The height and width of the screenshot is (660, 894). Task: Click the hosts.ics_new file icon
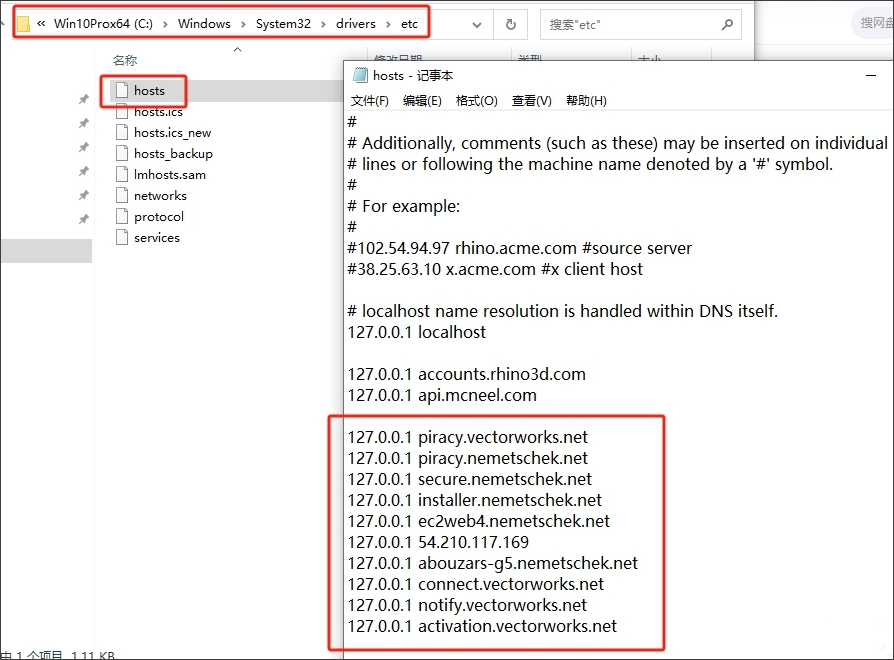[x=121, y=132]
